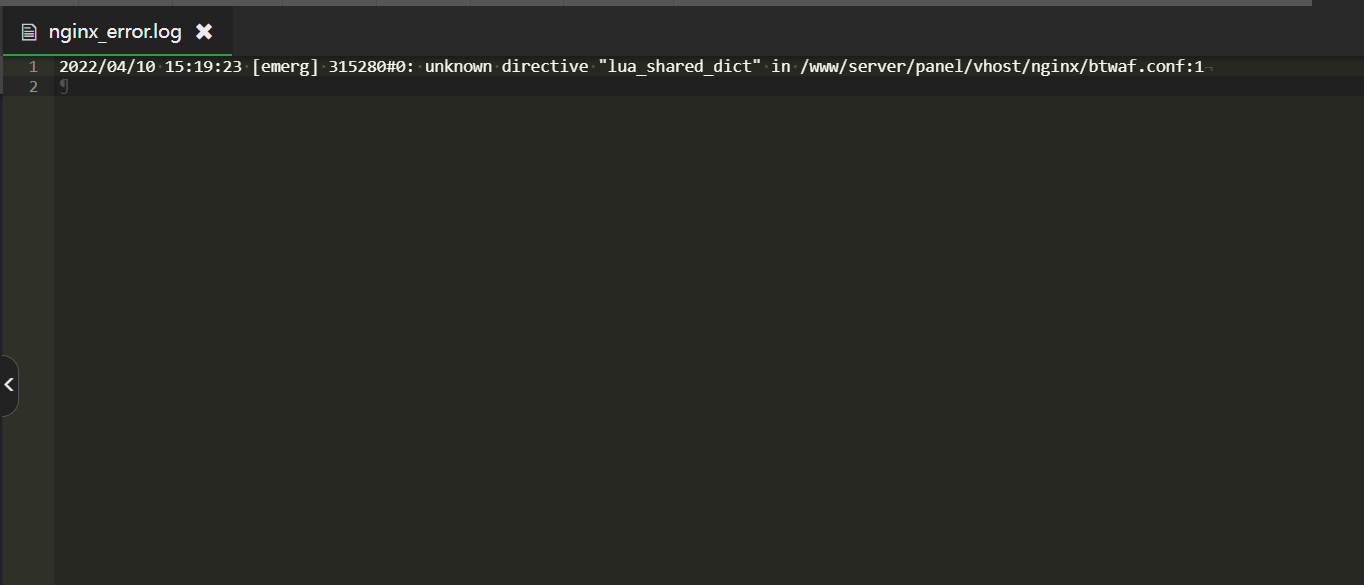This screenshot has height=585, width=1364.
Task: Close the nginx_error.log tab
Action: pyautogui.click(x=204, y=32)
